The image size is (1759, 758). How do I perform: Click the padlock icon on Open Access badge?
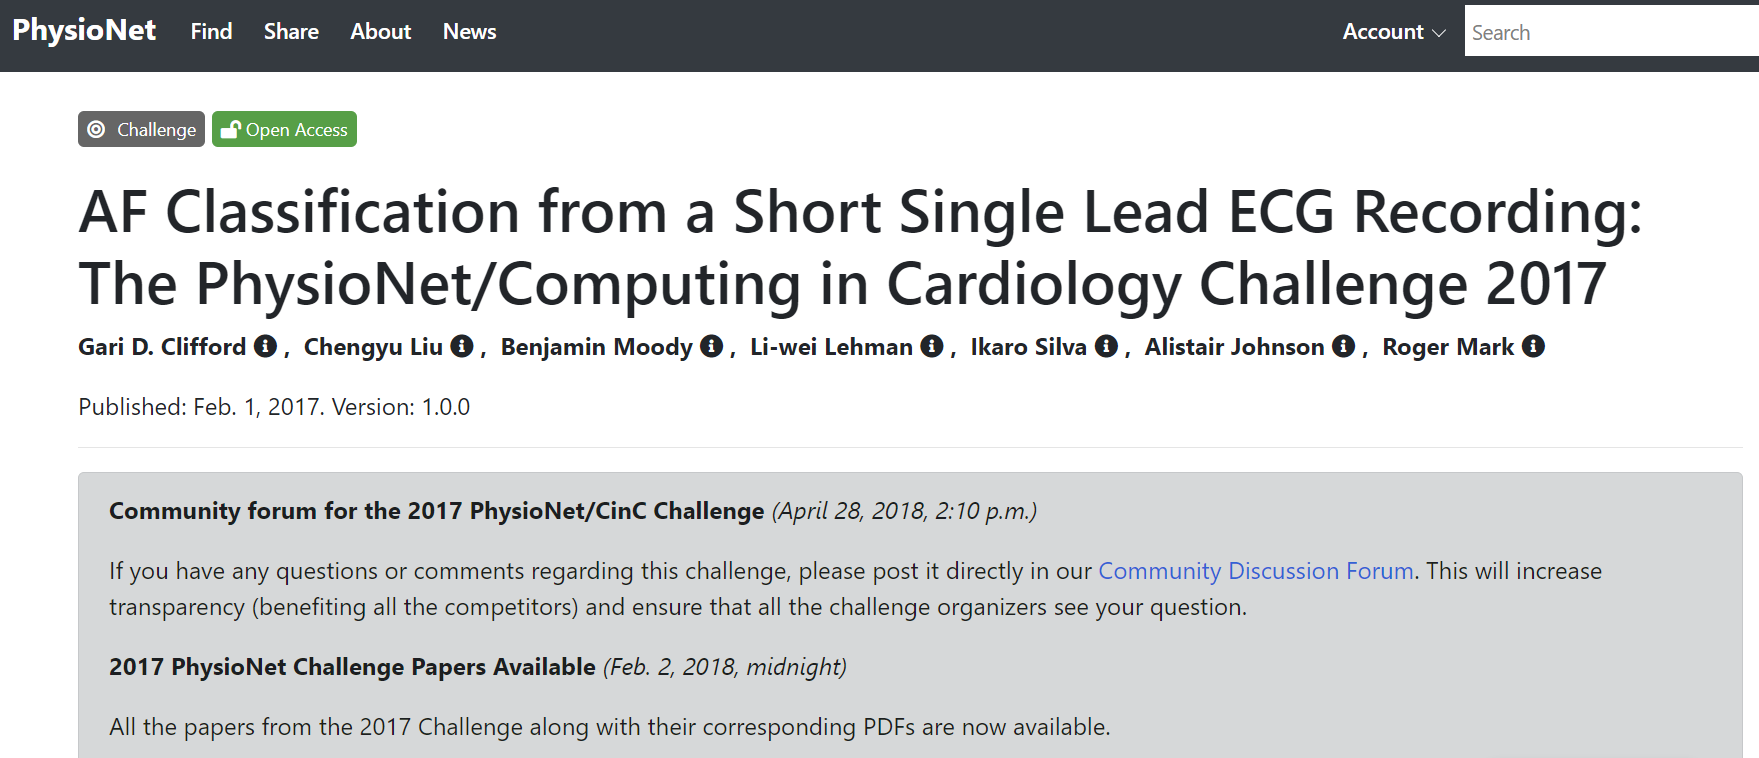[x=231, y=129]
